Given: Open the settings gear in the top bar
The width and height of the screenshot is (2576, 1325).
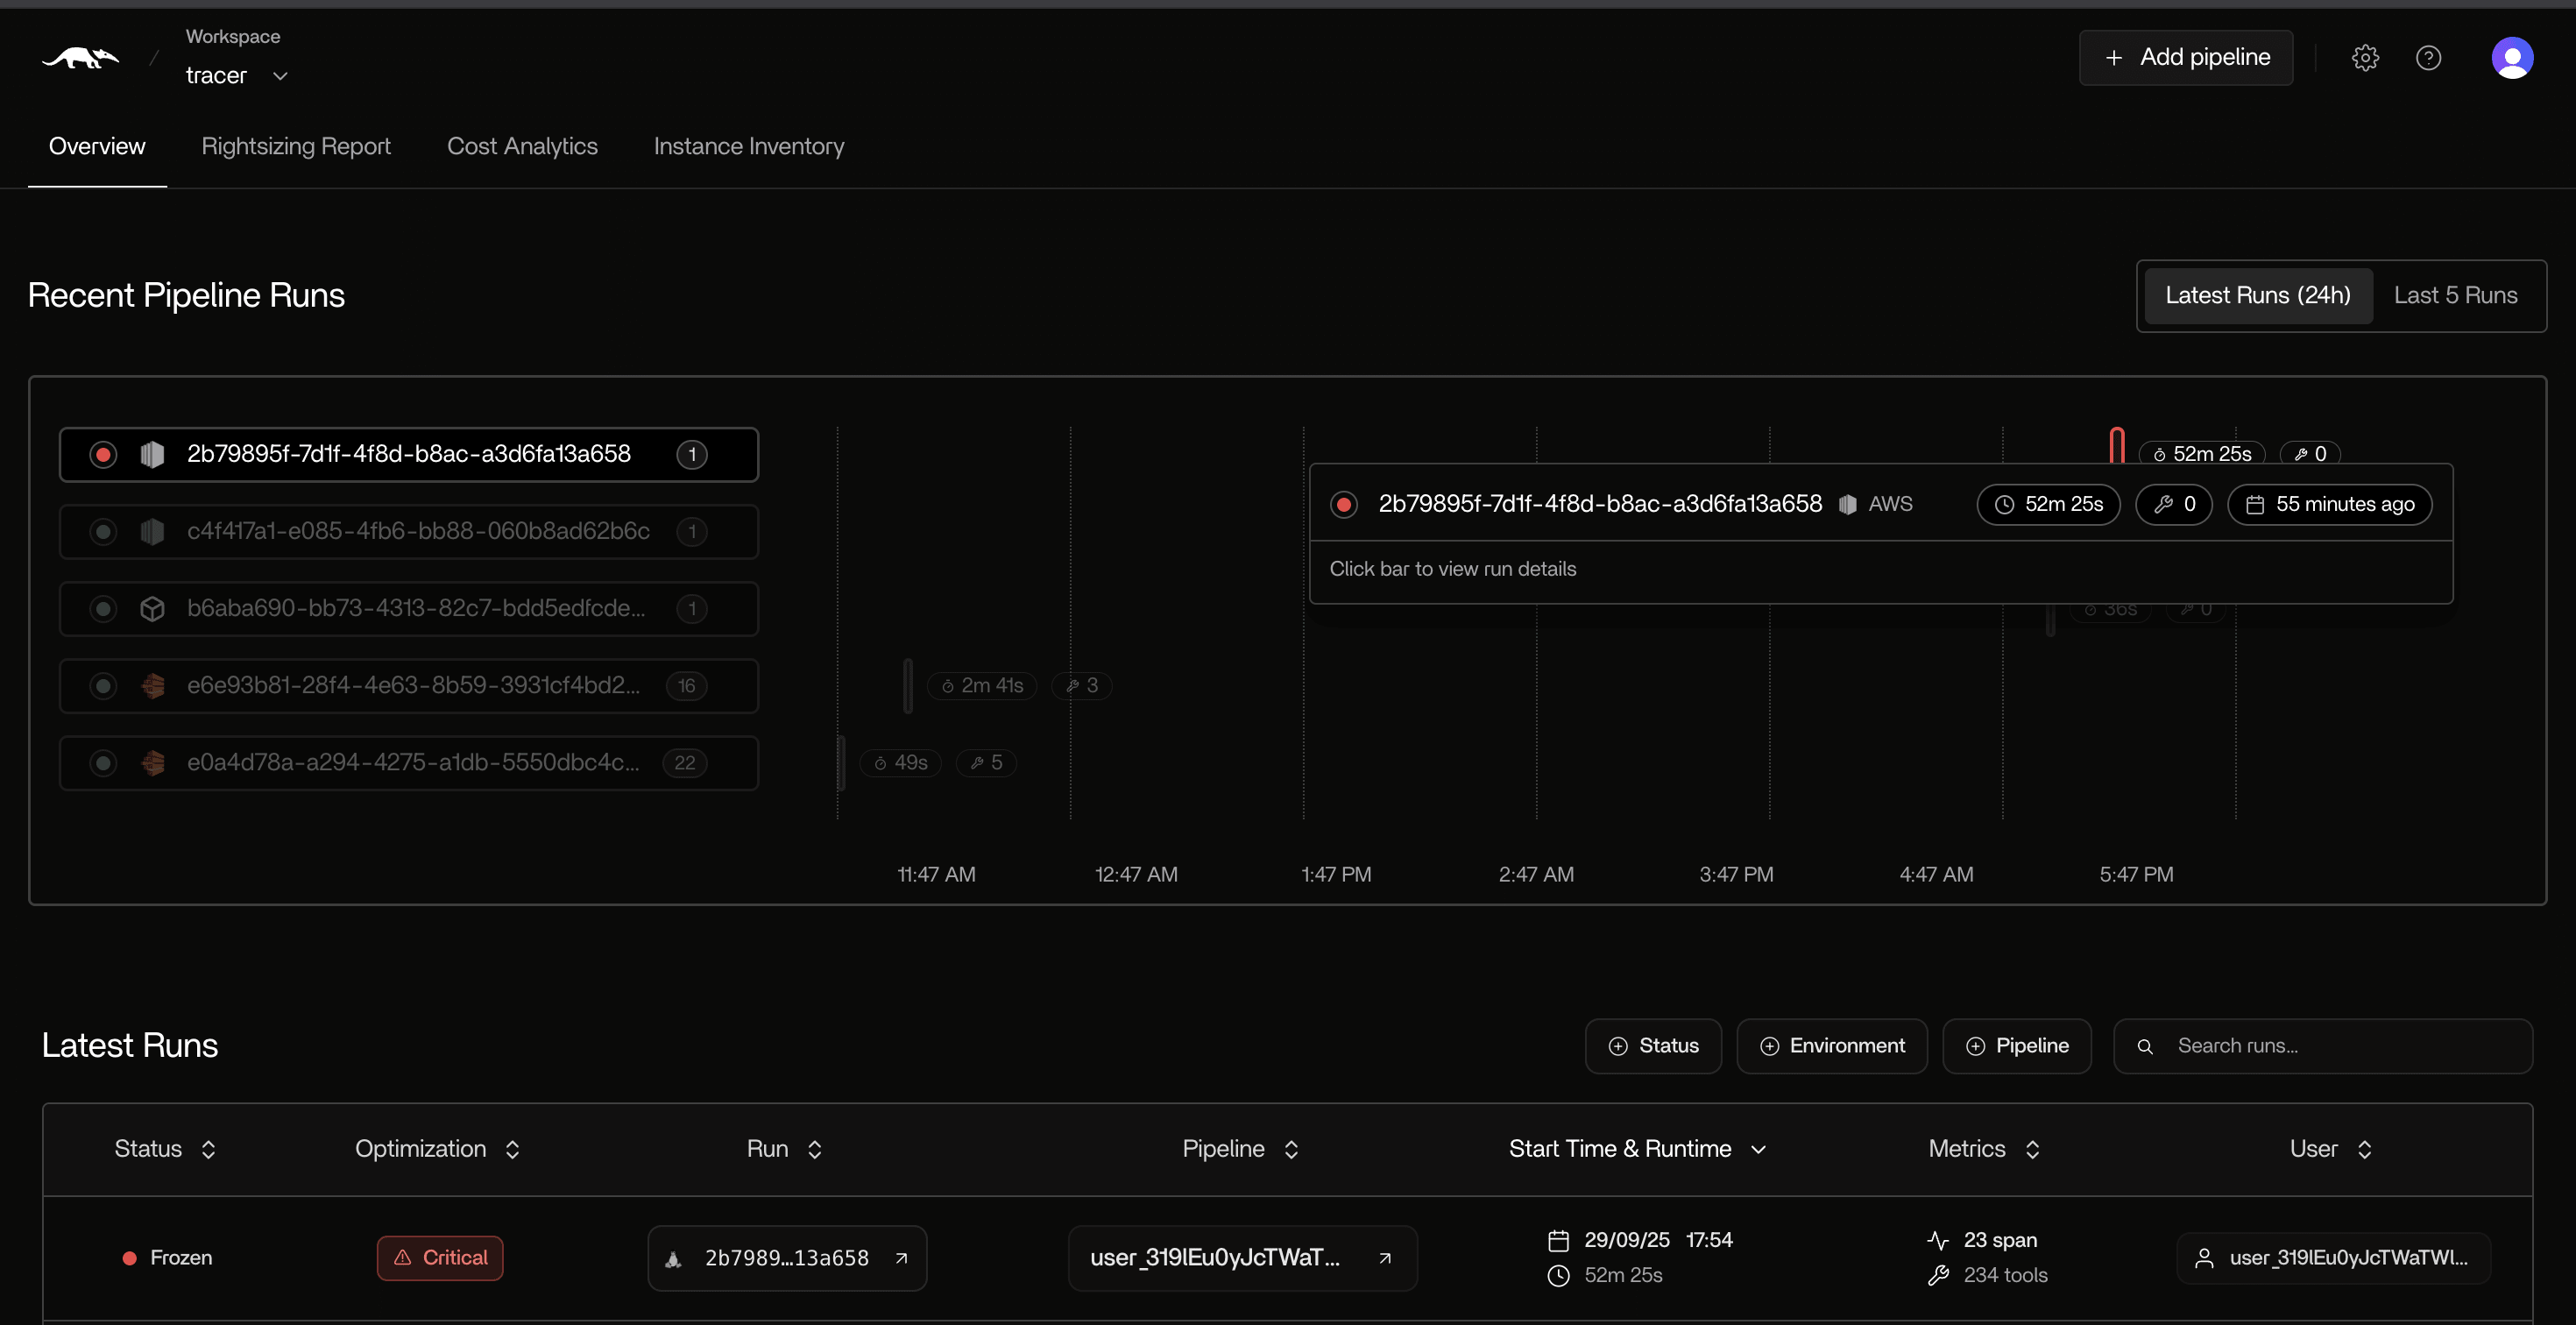Looking at the screenshot, I should 2365,57.
